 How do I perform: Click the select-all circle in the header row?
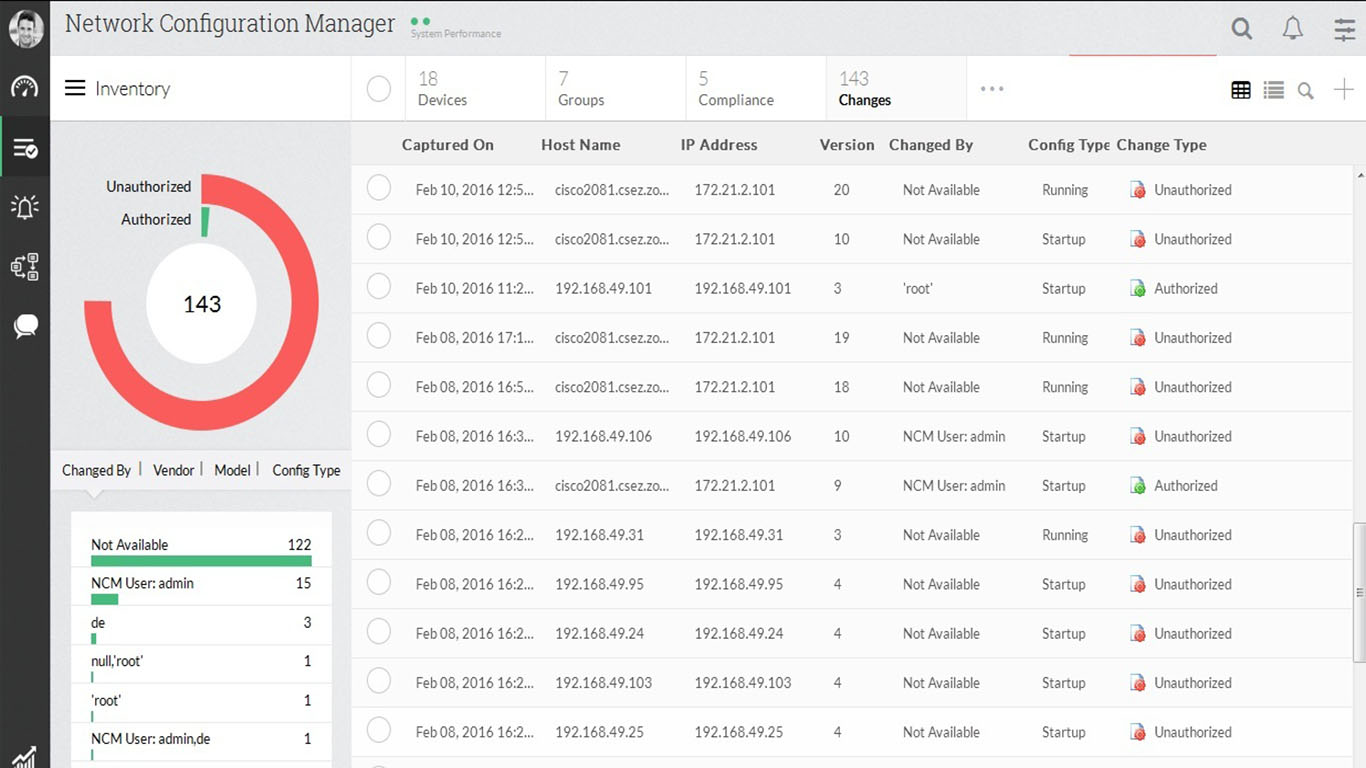point(378,88)
